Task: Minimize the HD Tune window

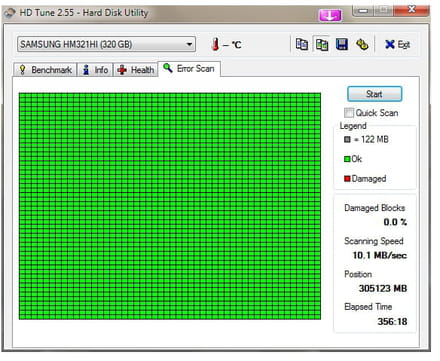Action: coord(363,11)
